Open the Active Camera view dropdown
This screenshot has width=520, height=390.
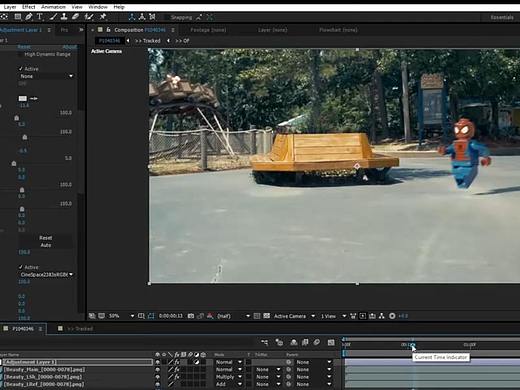click(x=294, y=316)
